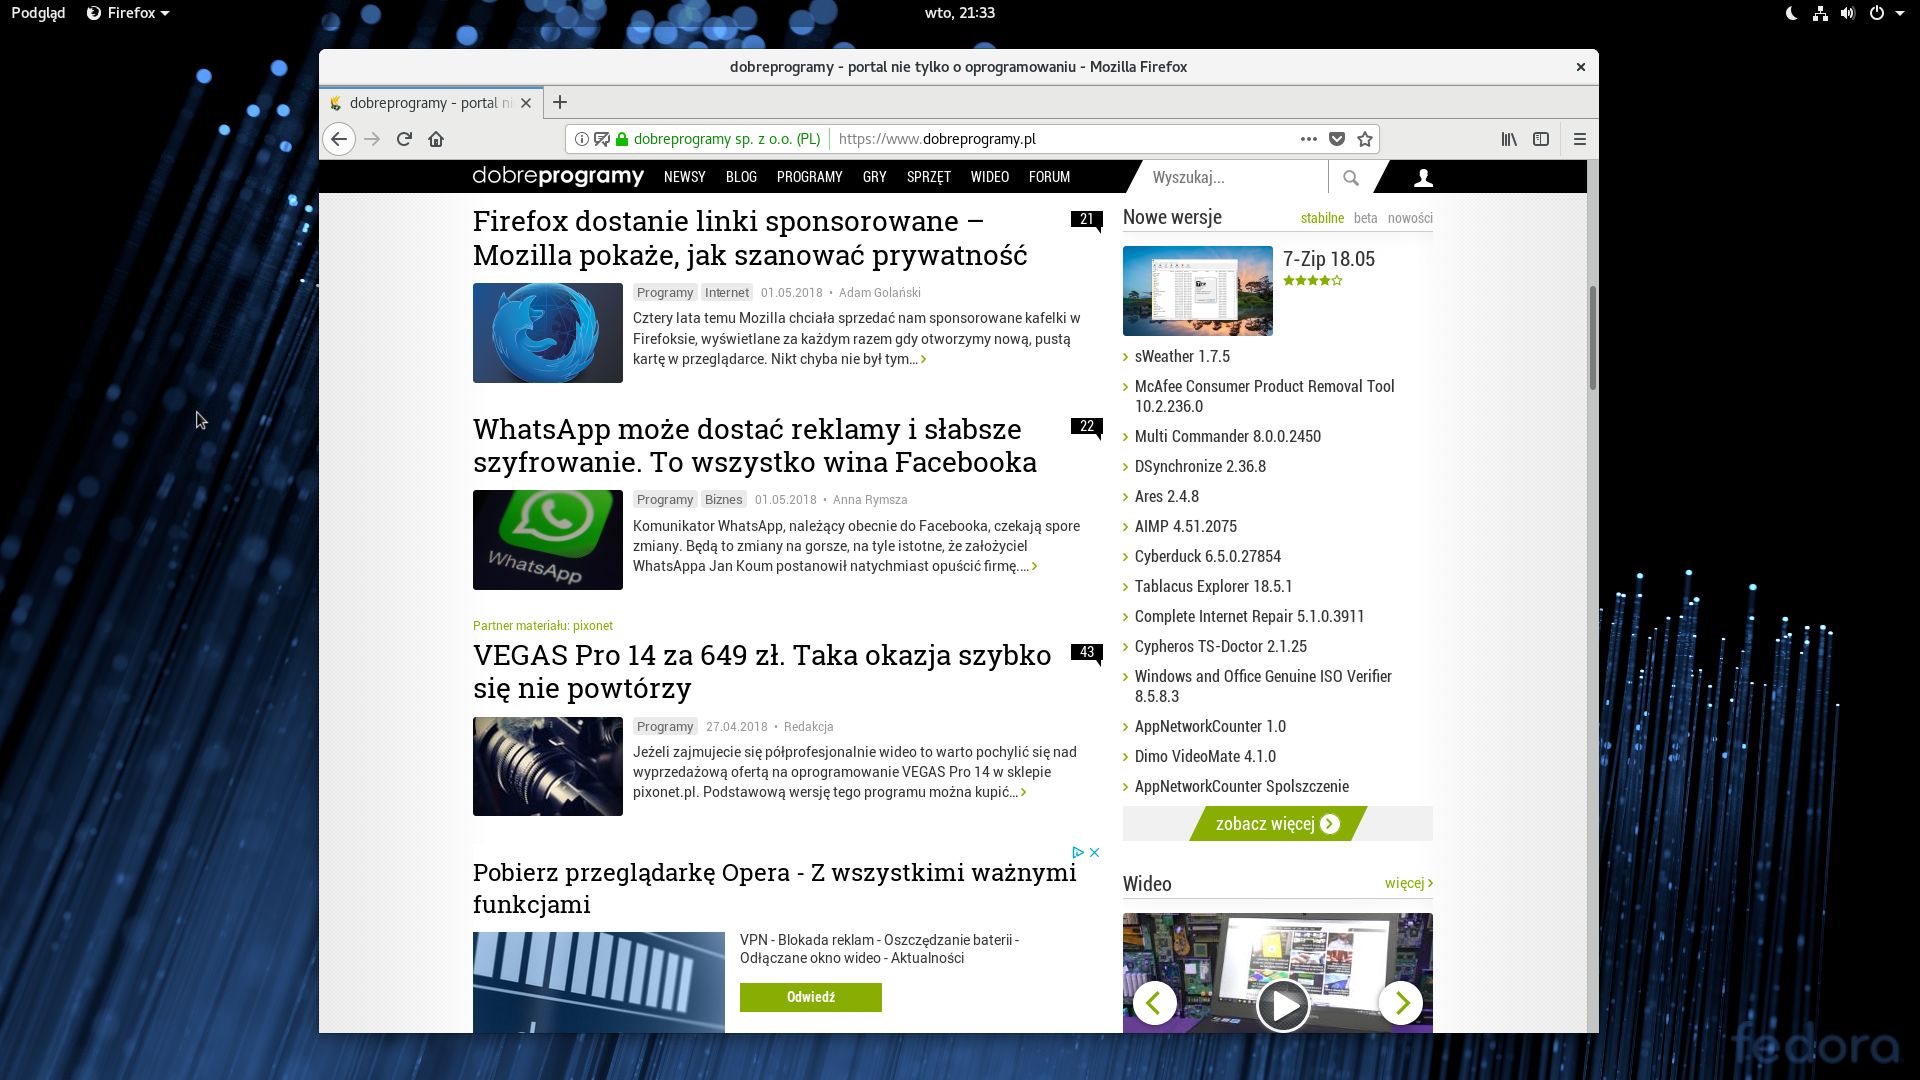
Task: Toggle the sidebar view icon
Action: [1541, 139]
